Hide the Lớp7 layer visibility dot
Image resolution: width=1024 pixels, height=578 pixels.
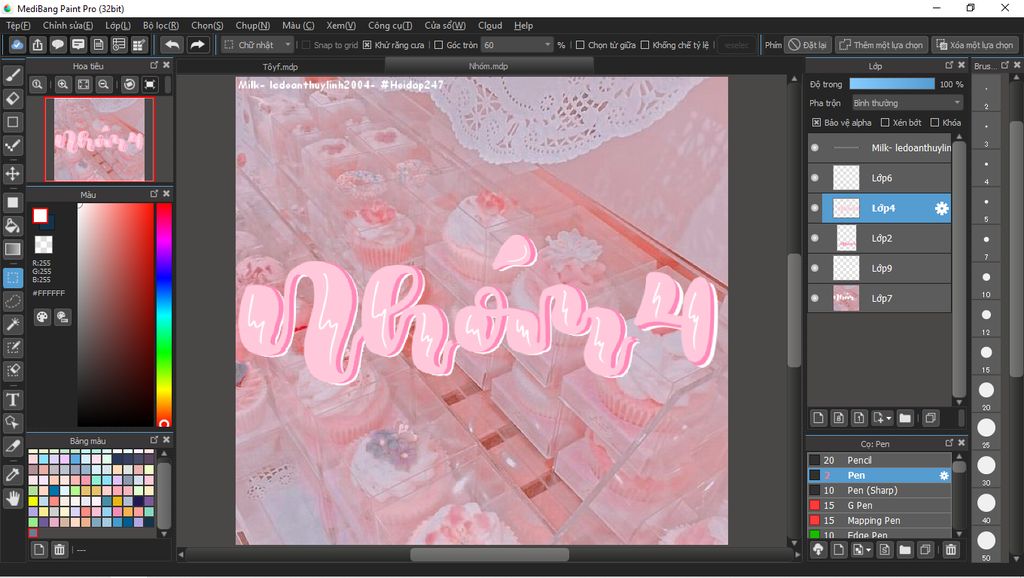[814, 298]
